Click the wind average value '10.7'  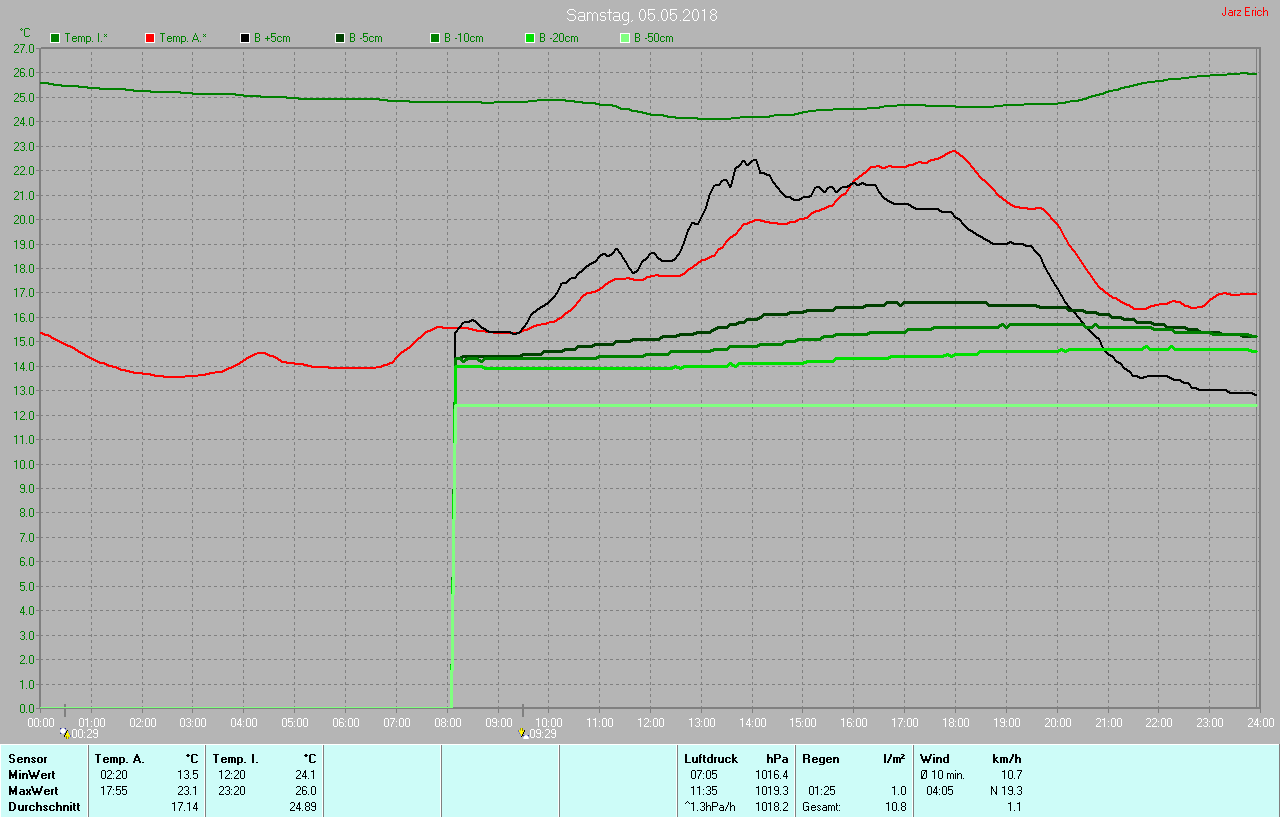pos(1011,775)
